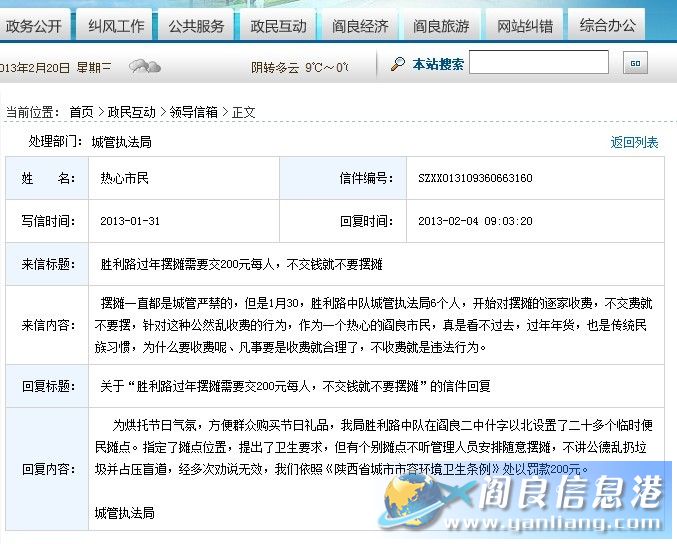The height and width of the screenshot is (544, 677).
Task: Open the 网站纠错 tab
Action: click(x=524, y=25)
